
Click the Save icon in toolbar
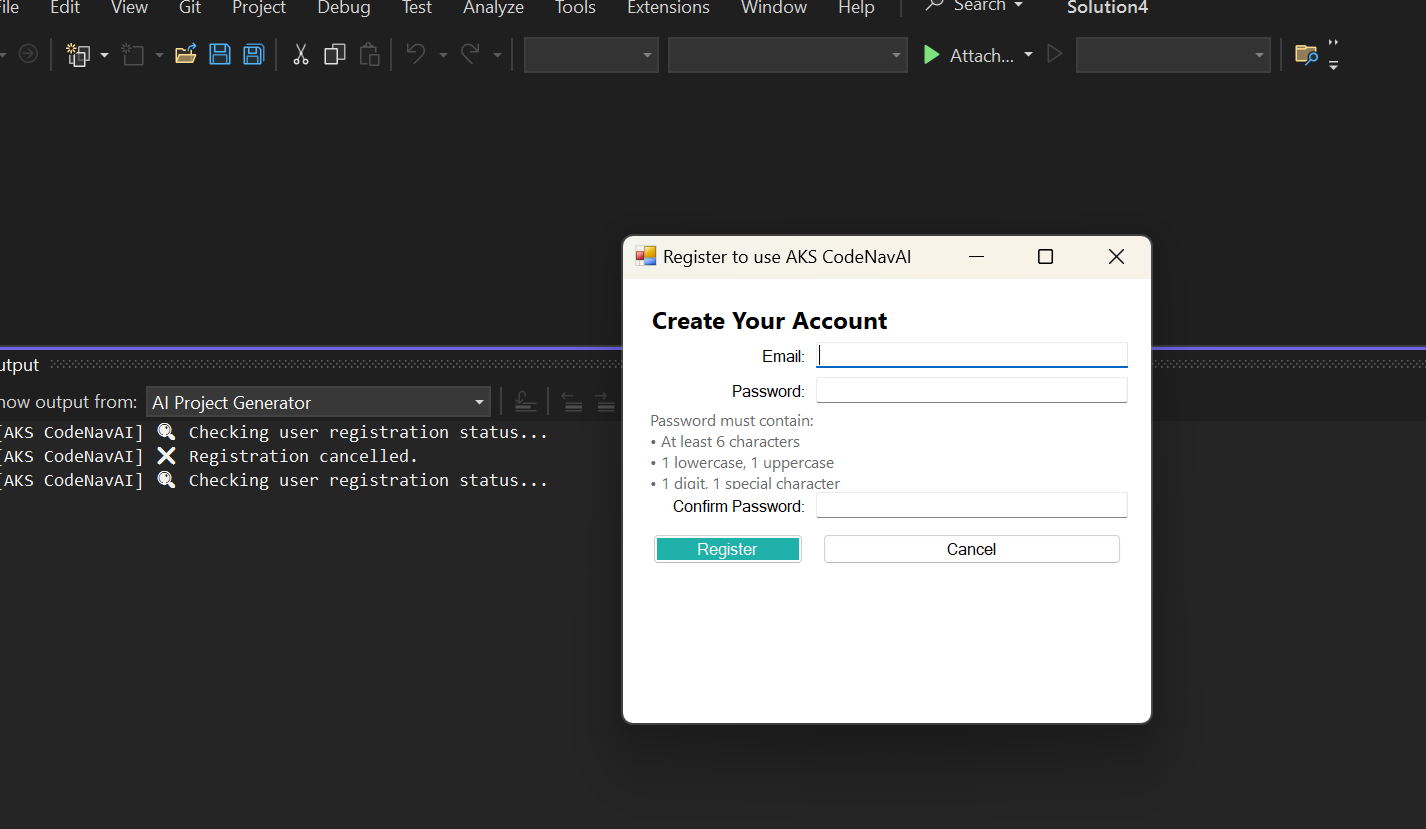219,55
